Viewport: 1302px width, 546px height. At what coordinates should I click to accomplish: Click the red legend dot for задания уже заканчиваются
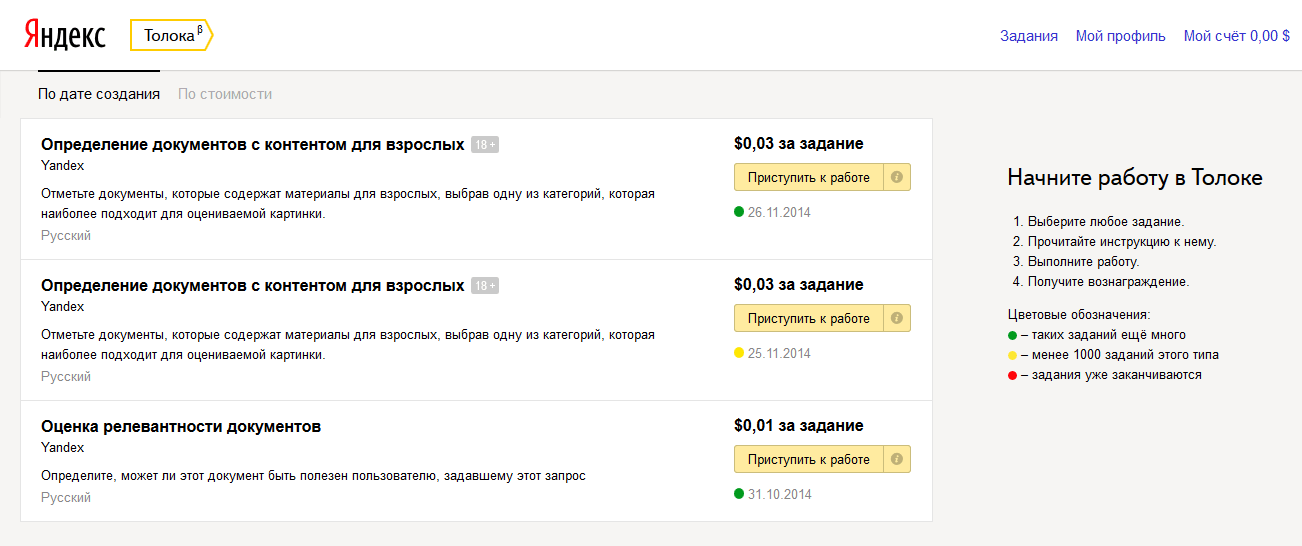coord(1012,375)
